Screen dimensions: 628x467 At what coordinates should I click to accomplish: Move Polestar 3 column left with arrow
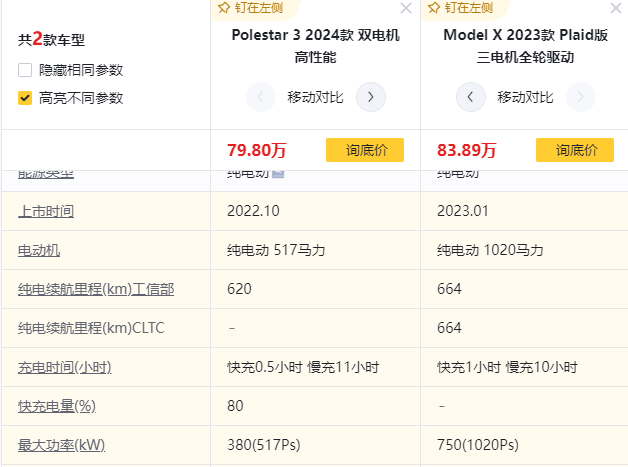pyautogui.click(x=261, y=97)
